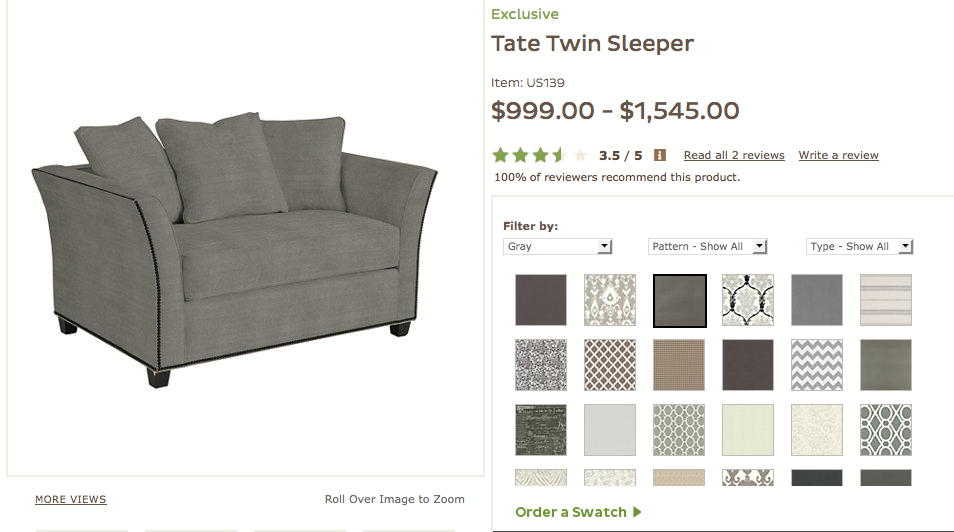This screenshot has height=532, width=954.
Task: Click Order a Swatch
Action: point(578,512)
